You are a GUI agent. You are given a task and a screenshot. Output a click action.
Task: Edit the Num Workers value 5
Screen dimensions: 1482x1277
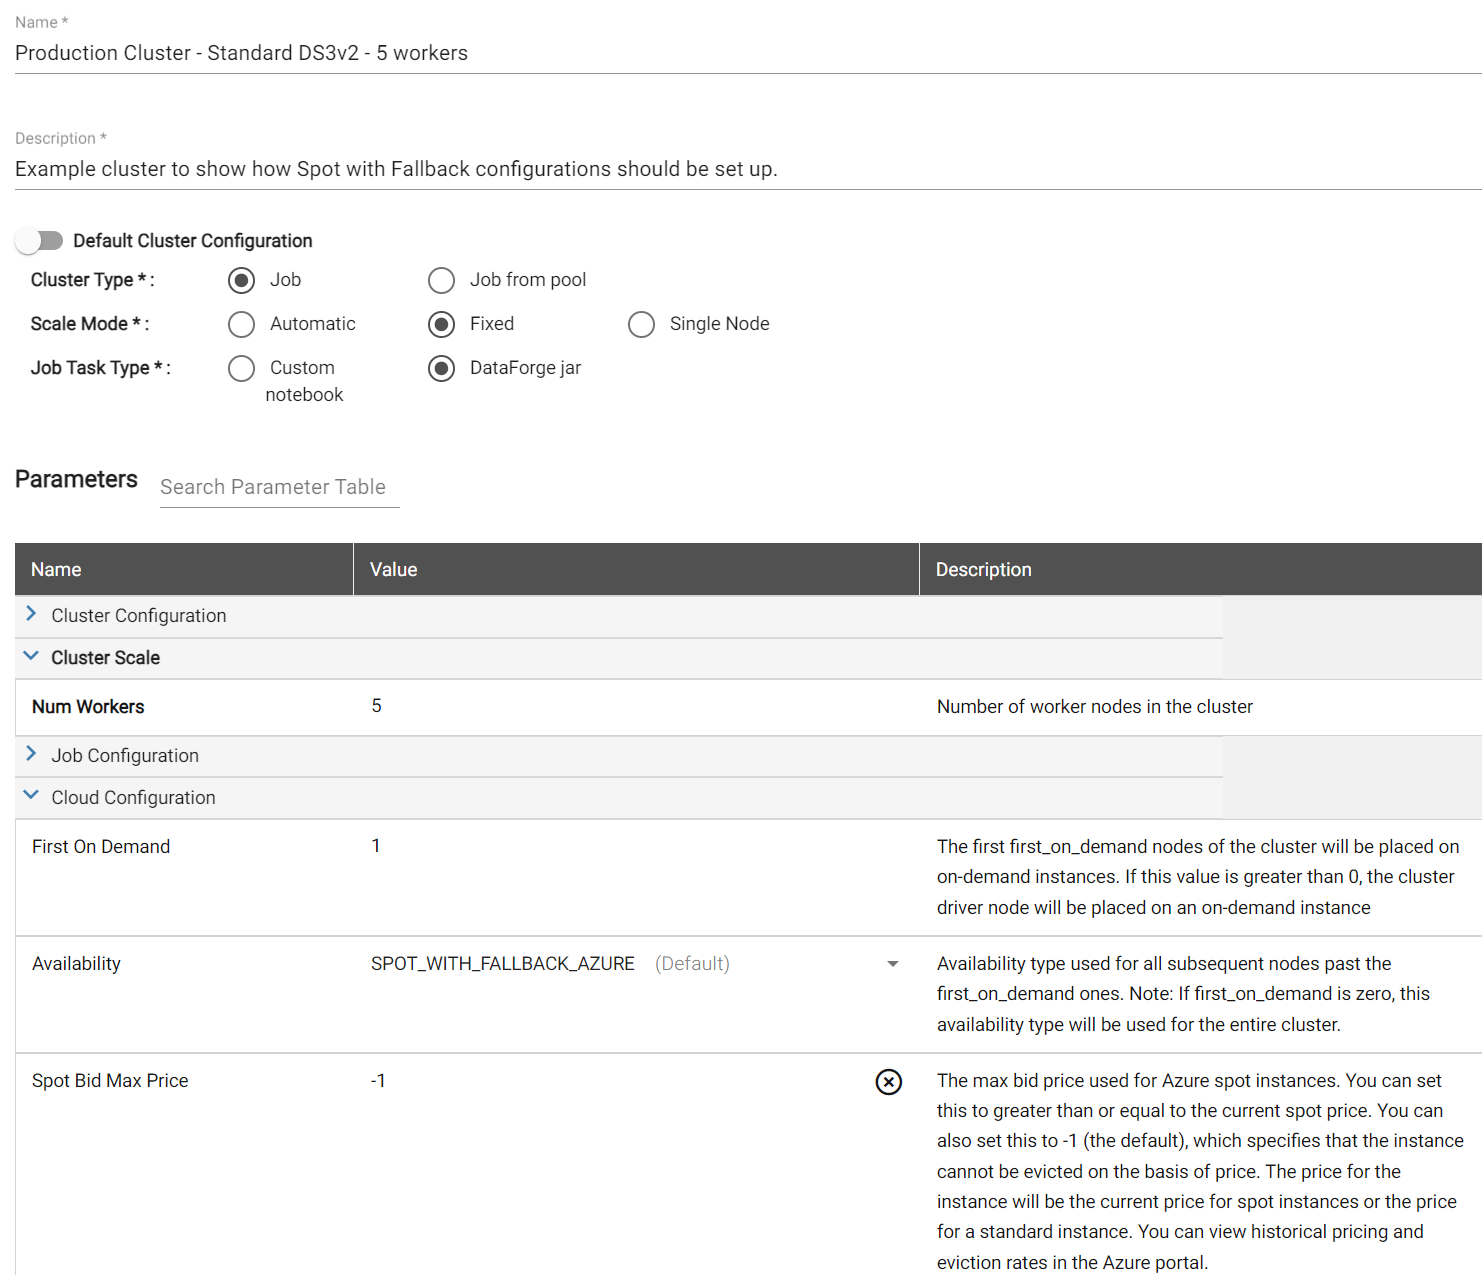[376, 706]
